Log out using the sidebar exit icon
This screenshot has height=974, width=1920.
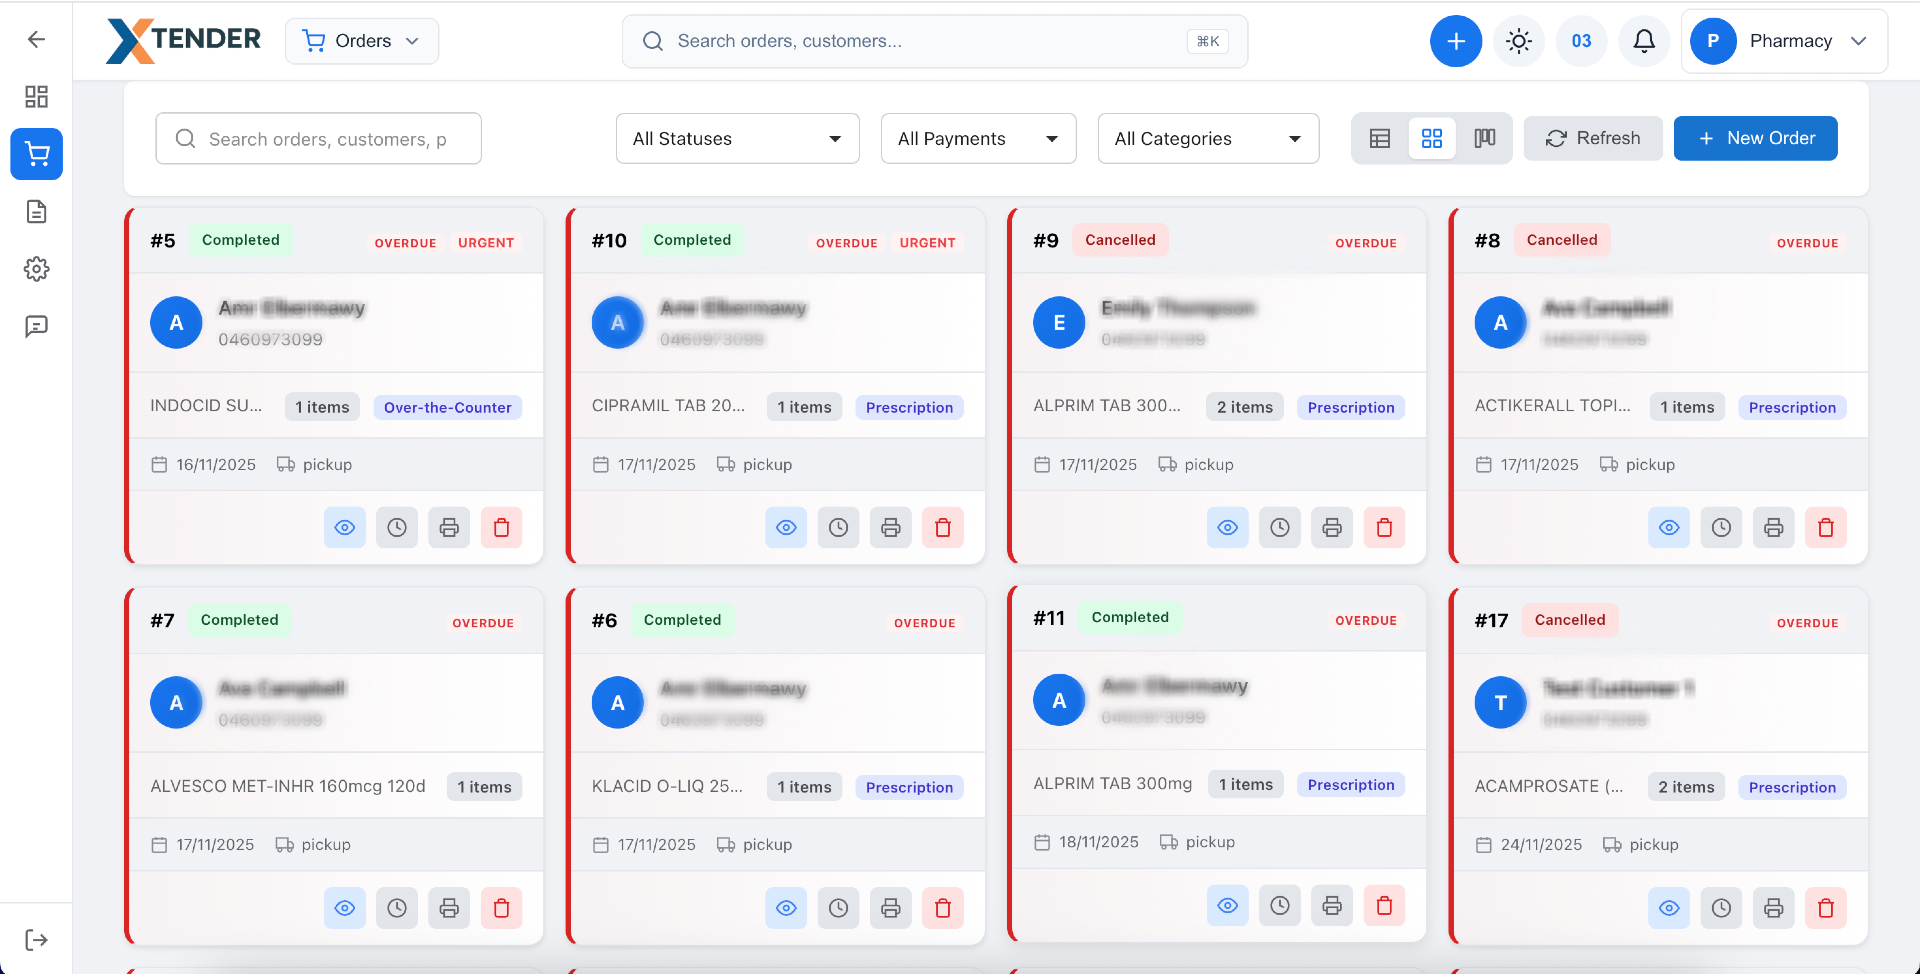click(x=37, y=939)
